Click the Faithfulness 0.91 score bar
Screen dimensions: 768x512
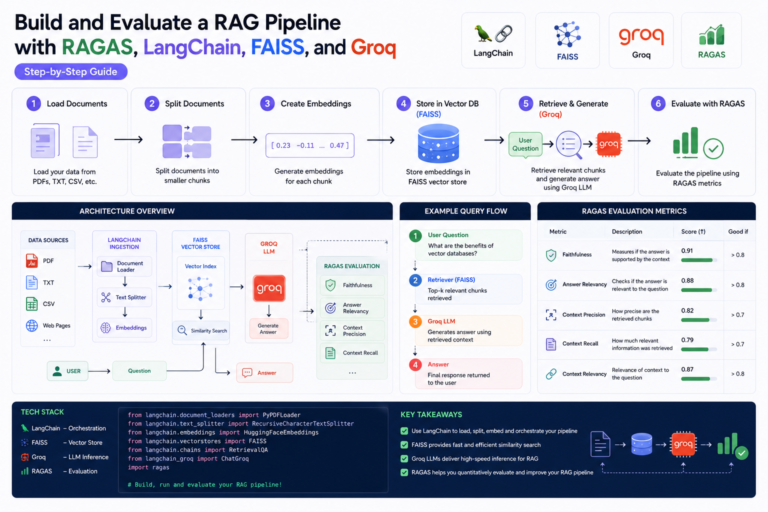pos(698,260)
